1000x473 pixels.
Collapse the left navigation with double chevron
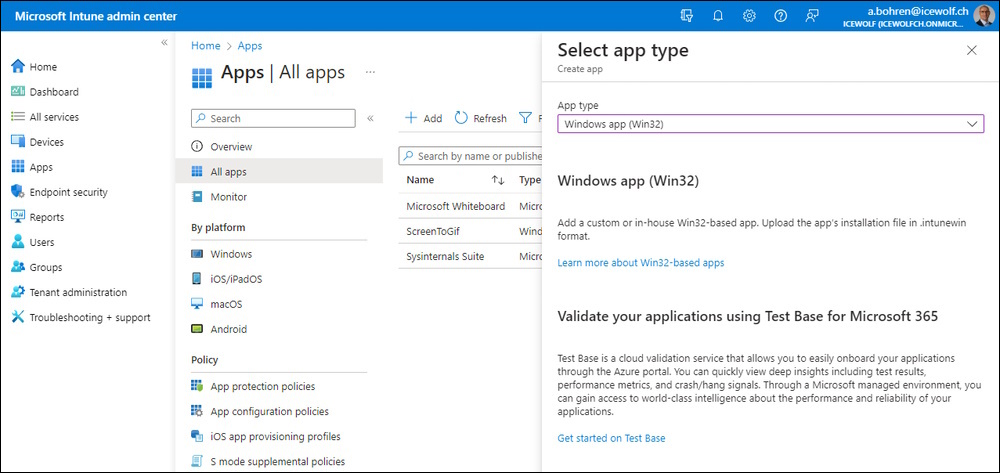[x=164, y=42]
